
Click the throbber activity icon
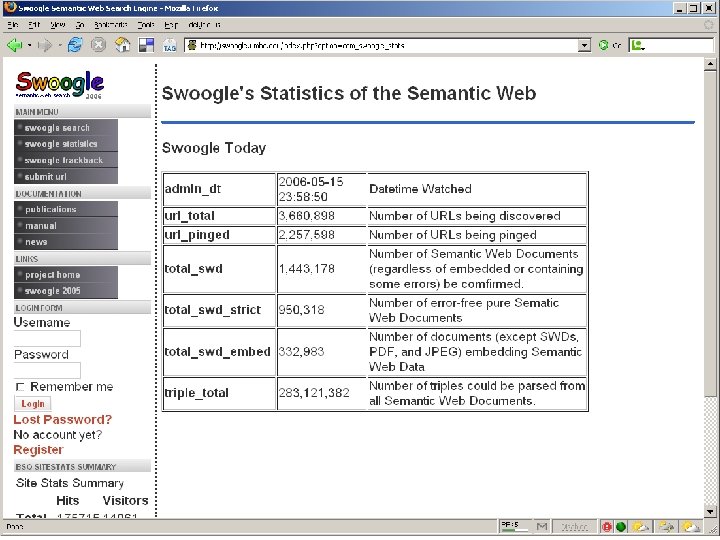(x=709, y=25)
